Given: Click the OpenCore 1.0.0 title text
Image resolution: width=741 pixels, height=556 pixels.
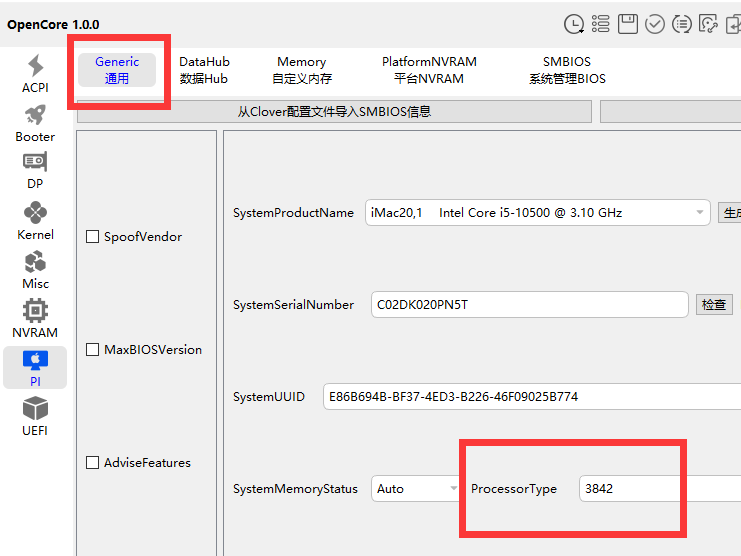Looking at the screenshot, I should [53, 25].
